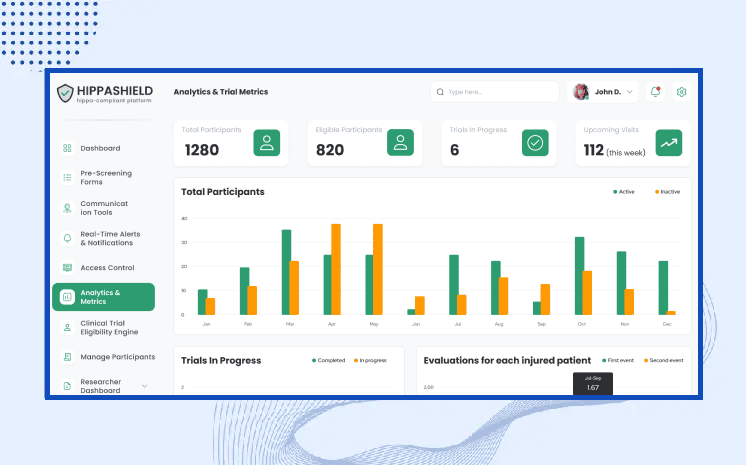Open Pre-Screening Forms menu item
The width and height of the screenshot is (746, 465).
coord(105,177)
